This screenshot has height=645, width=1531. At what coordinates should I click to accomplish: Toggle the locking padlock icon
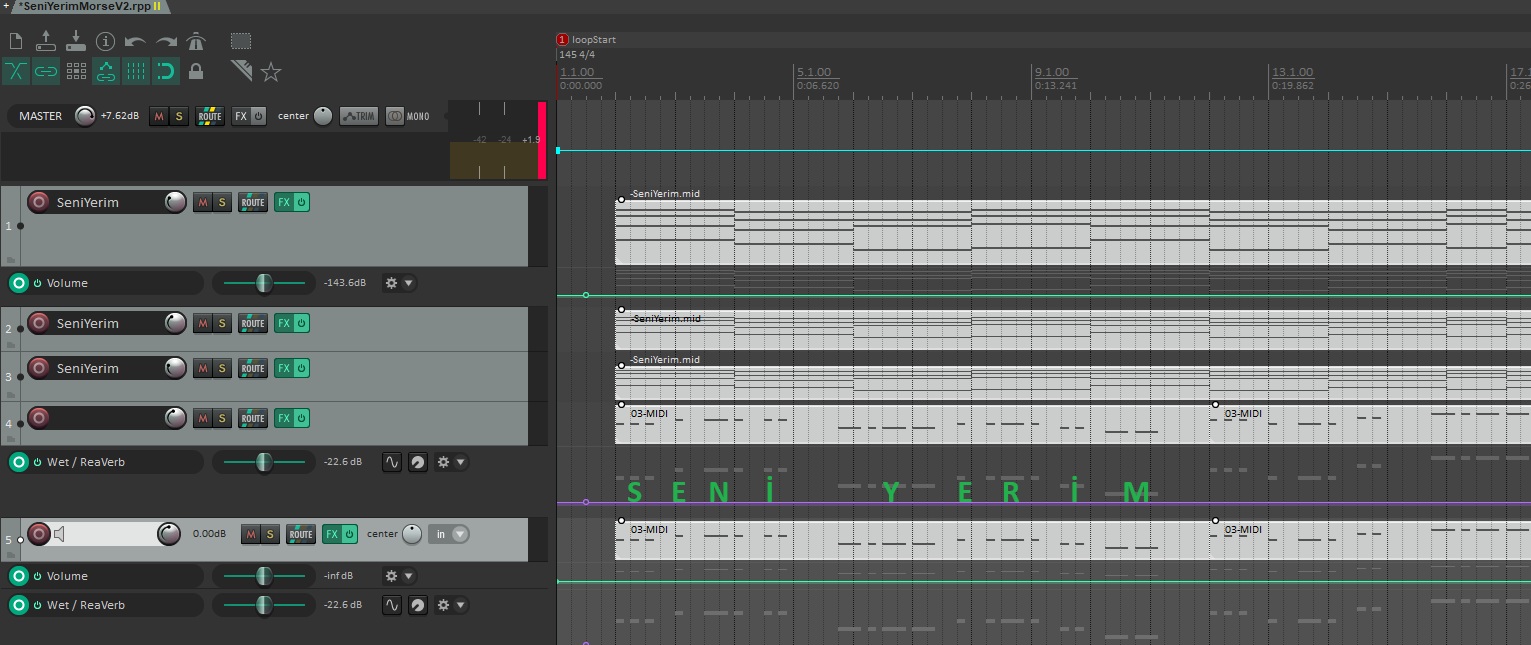click(196, 71)
